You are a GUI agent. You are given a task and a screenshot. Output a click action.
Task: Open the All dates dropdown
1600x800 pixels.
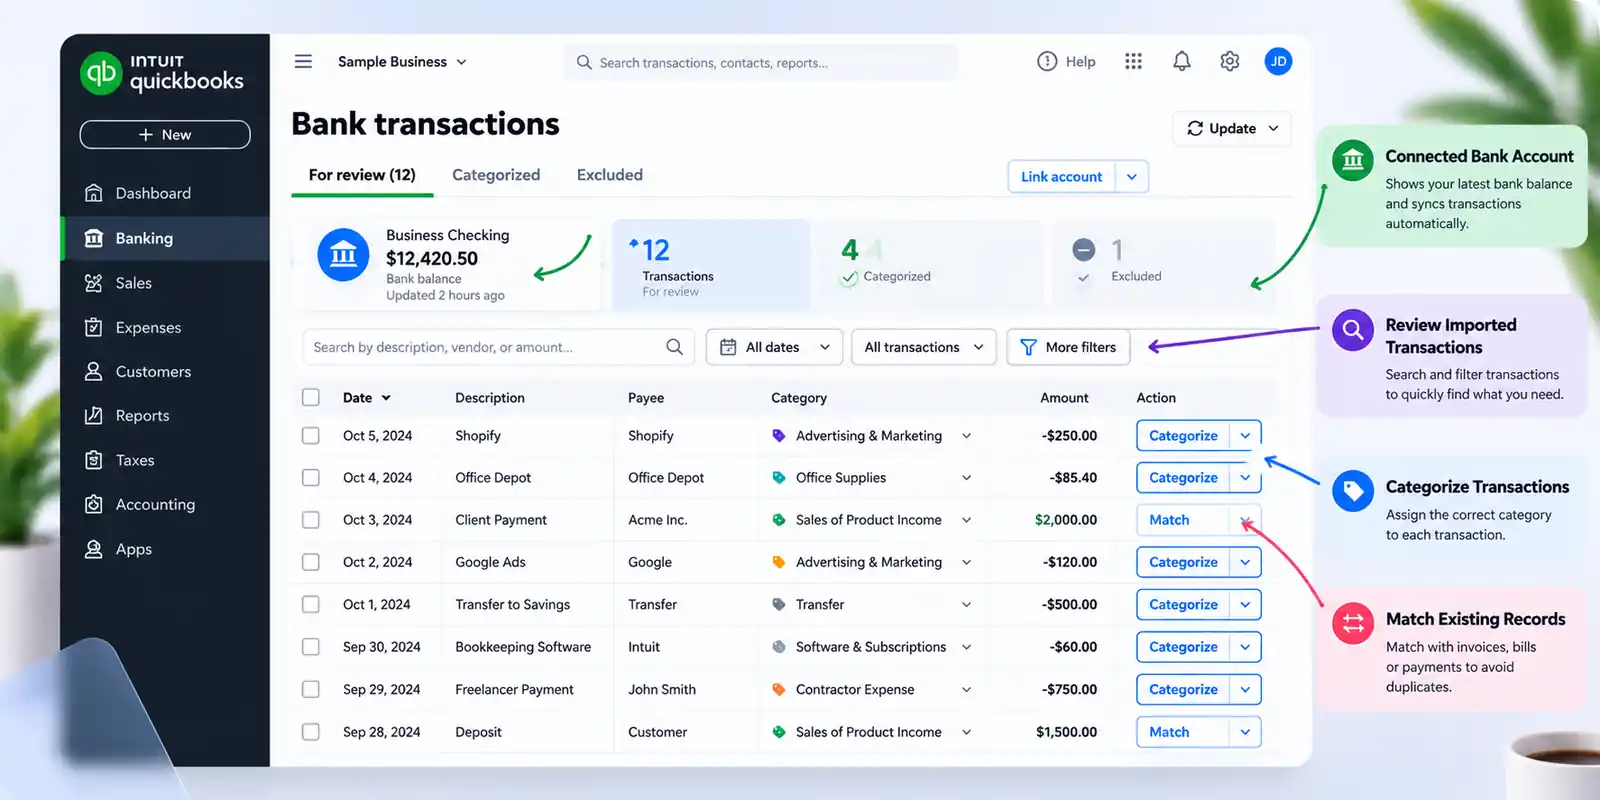point(774,347)
